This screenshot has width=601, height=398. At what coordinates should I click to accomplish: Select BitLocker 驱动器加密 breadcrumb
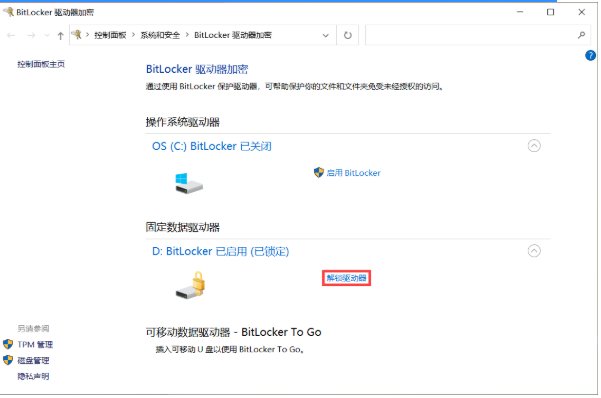[233, 35]
